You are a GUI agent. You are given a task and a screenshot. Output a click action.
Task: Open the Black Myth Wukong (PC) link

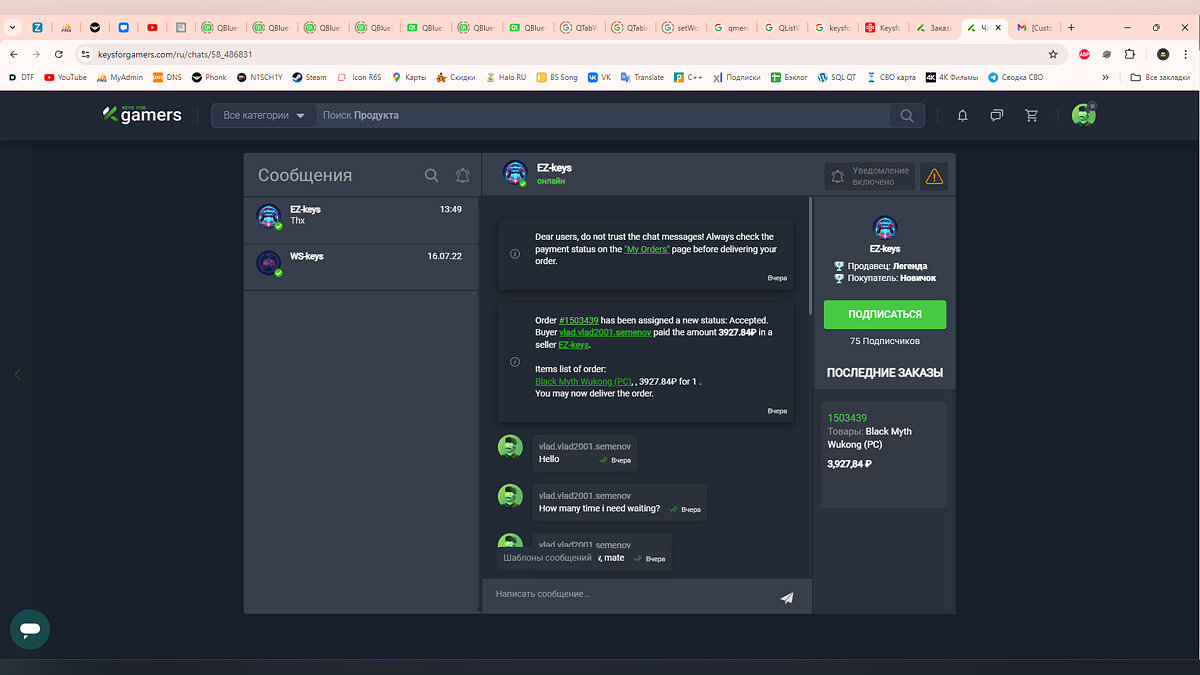[583, 382]
